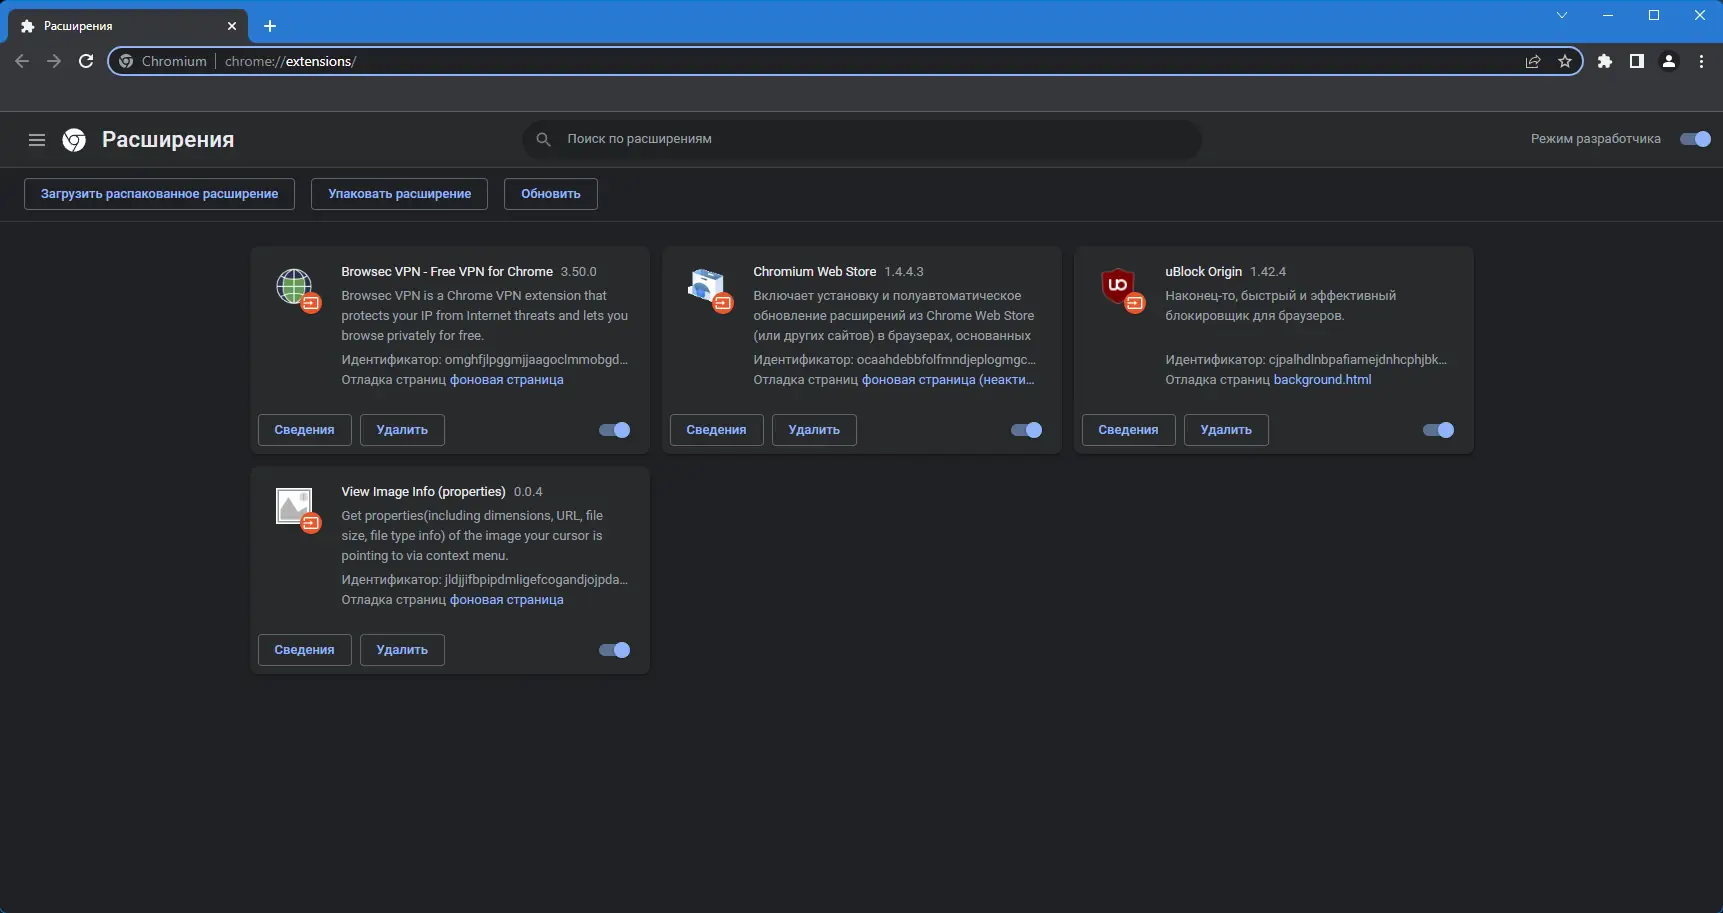Click Chromium Web Store version 1.4.4.3

click(904, 272)
